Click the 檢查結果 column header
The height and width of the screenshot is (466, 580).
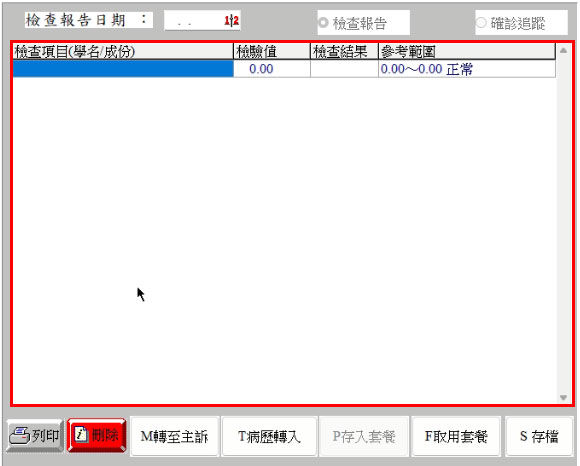pyautogui.click(x=344, y=52)
